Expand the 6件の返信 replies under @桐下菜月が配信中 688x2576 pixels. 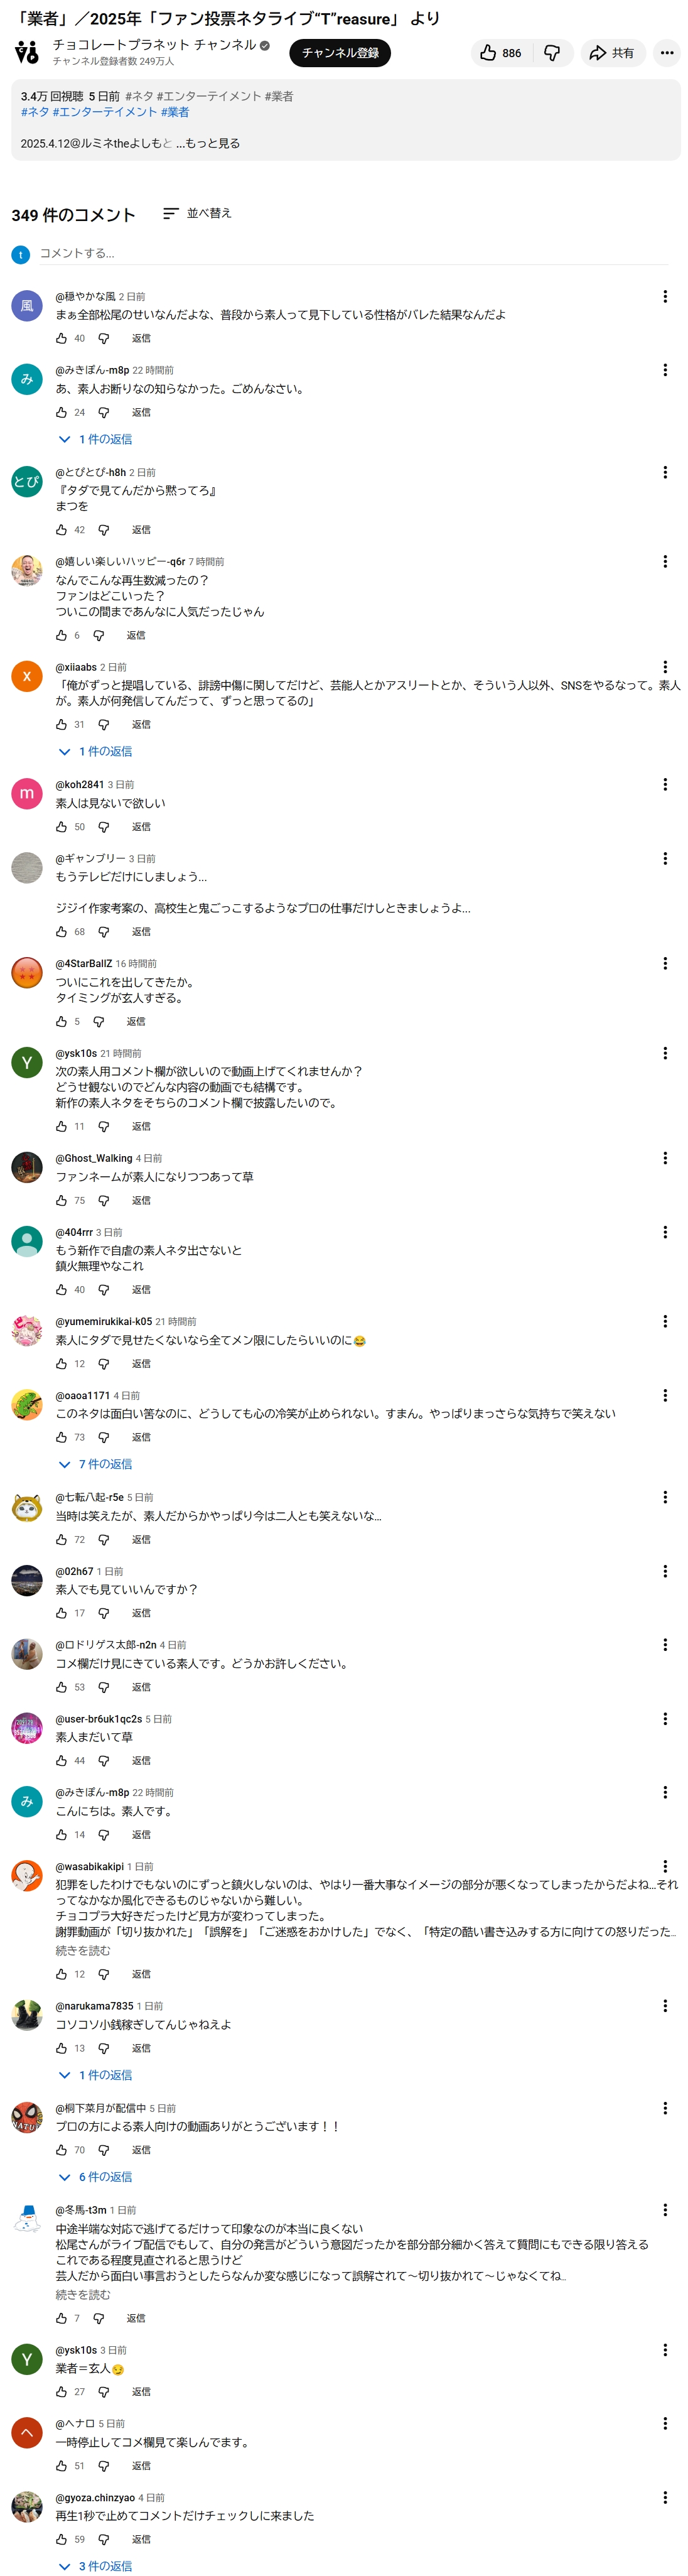click(95, 2176)
